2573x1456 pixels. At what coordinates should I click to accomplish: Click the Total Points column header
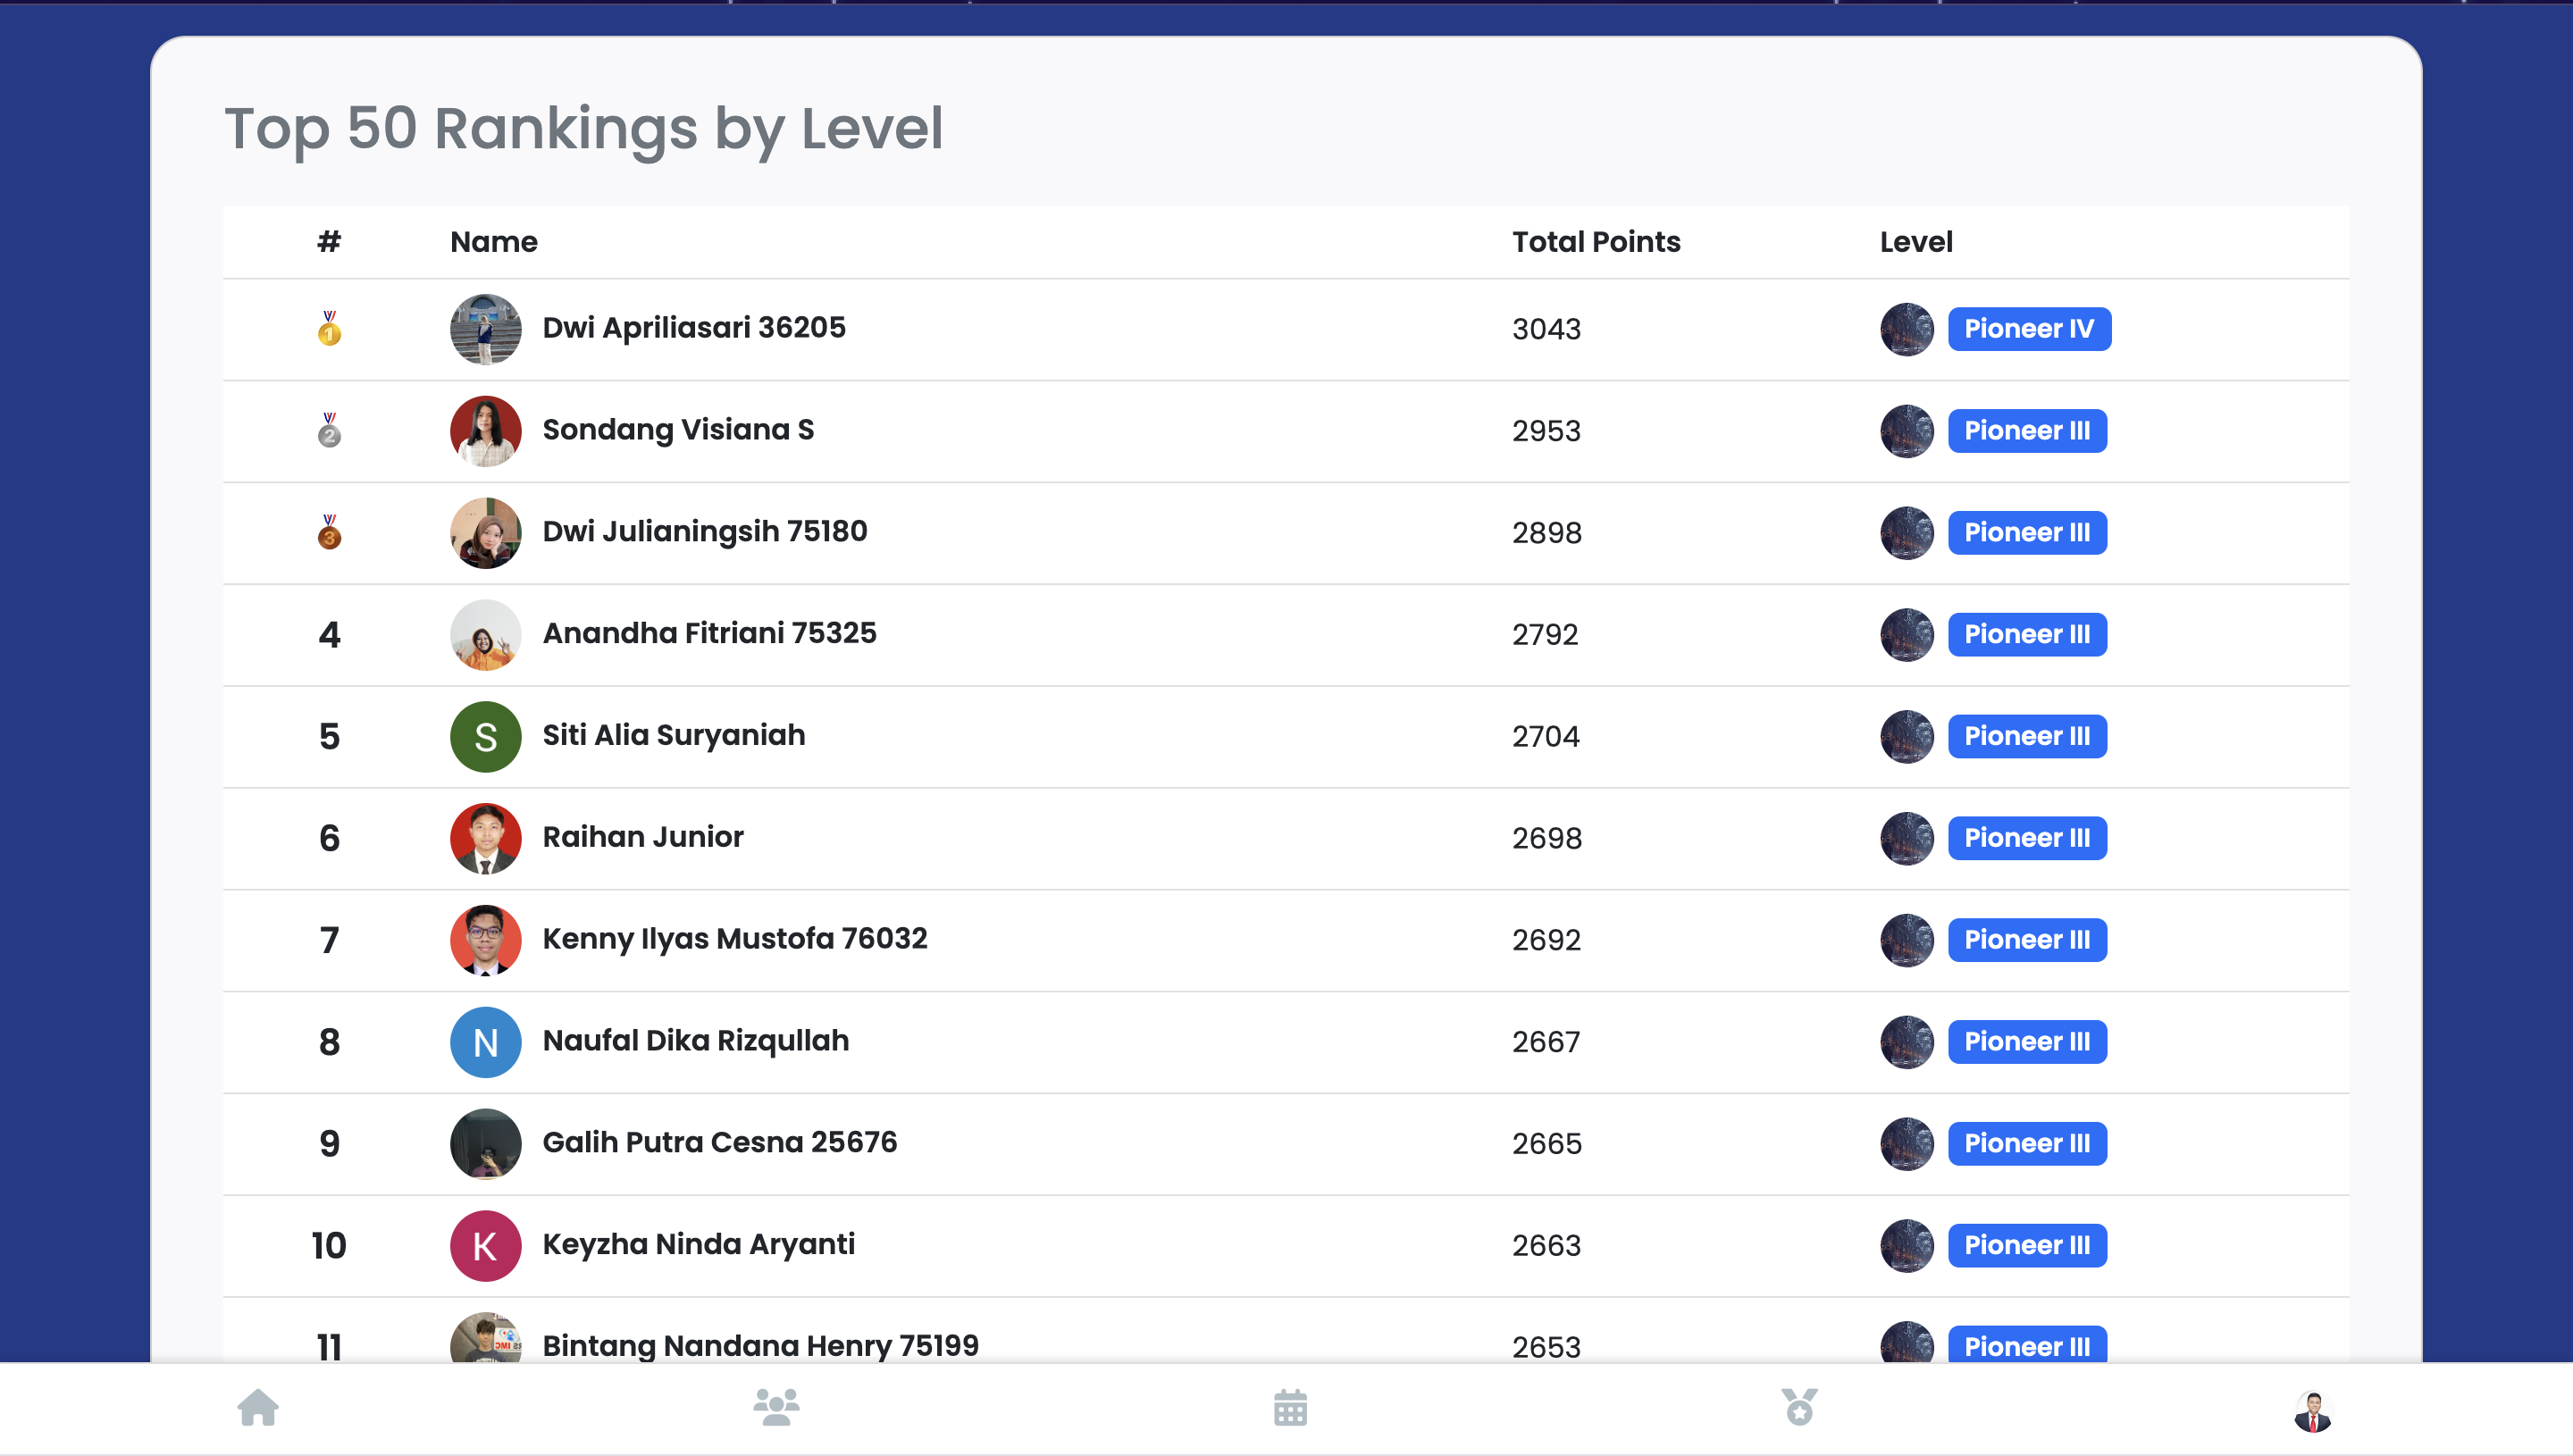[1596, 242]
